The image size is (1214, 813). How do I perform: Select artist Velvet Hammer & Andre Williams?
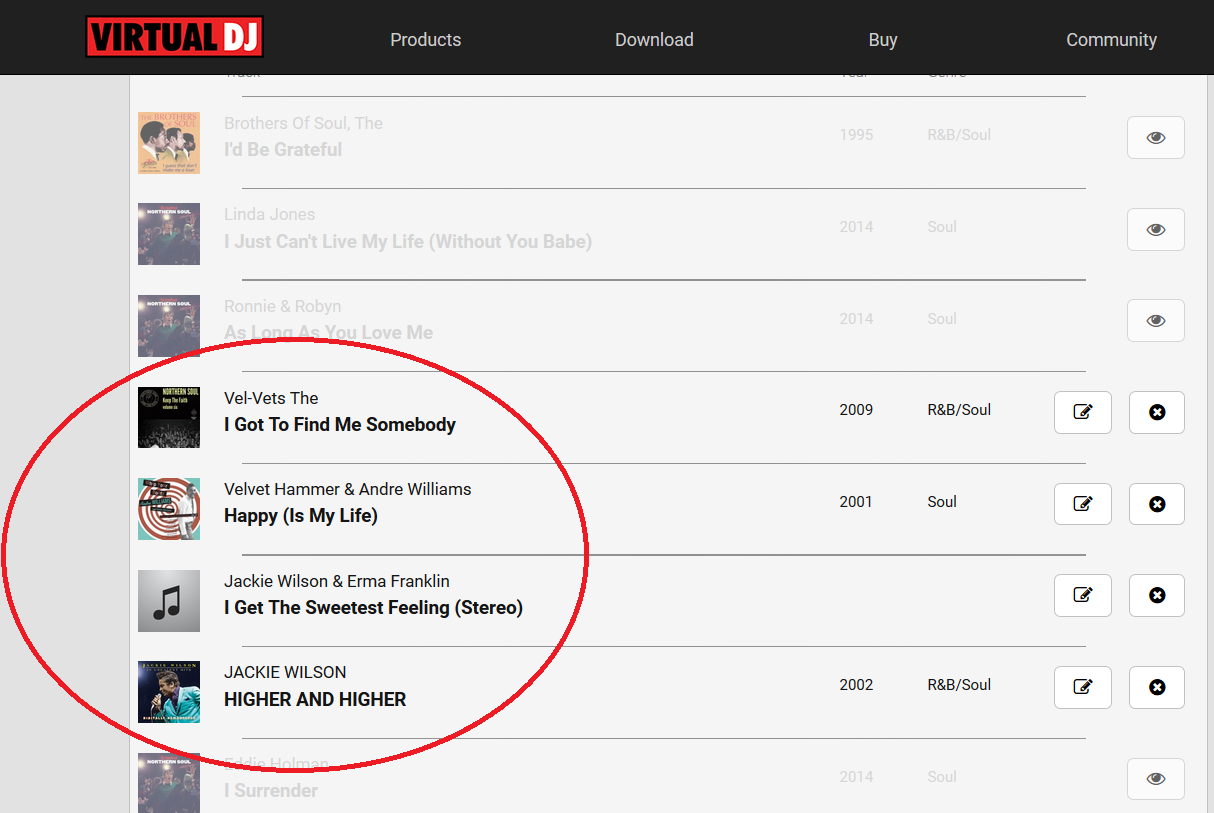point(348,489)
